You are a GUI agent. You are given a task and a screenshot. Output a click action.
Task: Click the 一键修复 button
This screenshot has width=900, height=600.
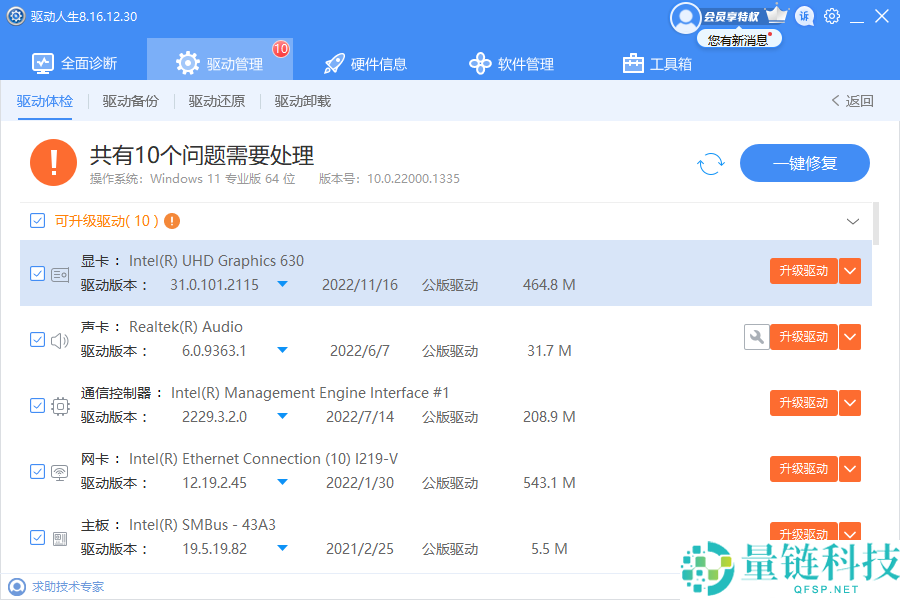(805, 163)
